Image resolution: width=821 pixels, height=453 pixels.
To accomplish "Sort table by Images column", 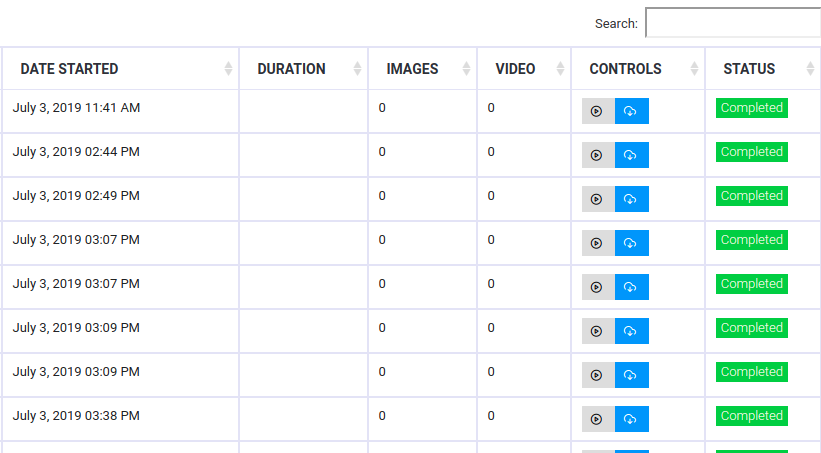I will point(423,69).
